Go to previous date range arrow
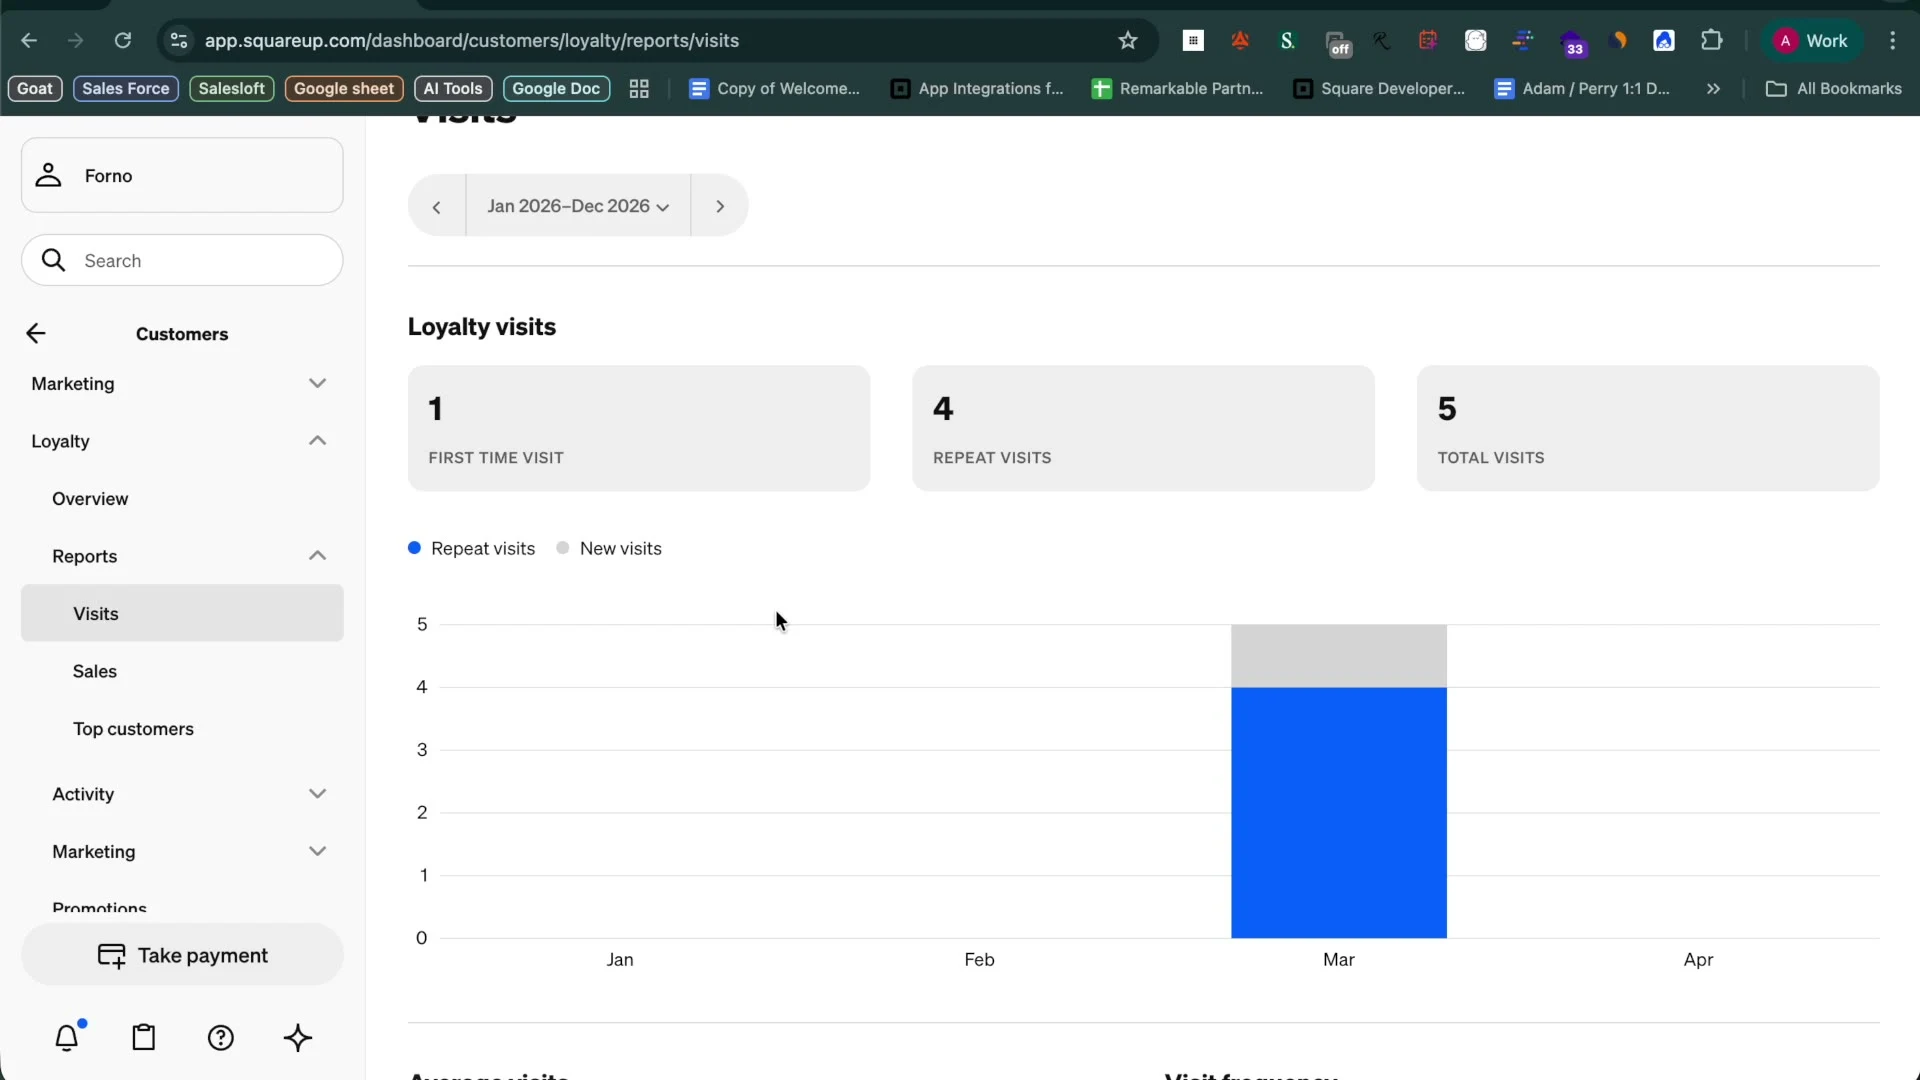The image size is (1920, 1080). [x=437, y=206]
